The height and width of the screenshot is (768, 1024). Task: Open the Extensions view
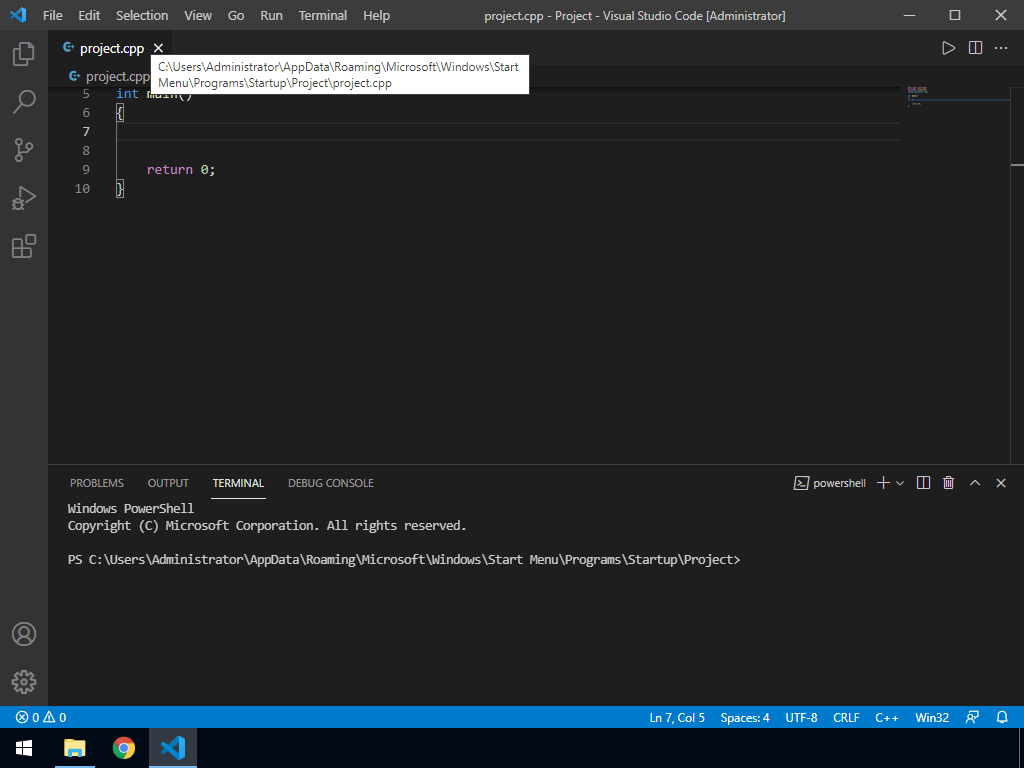[24, 246]
